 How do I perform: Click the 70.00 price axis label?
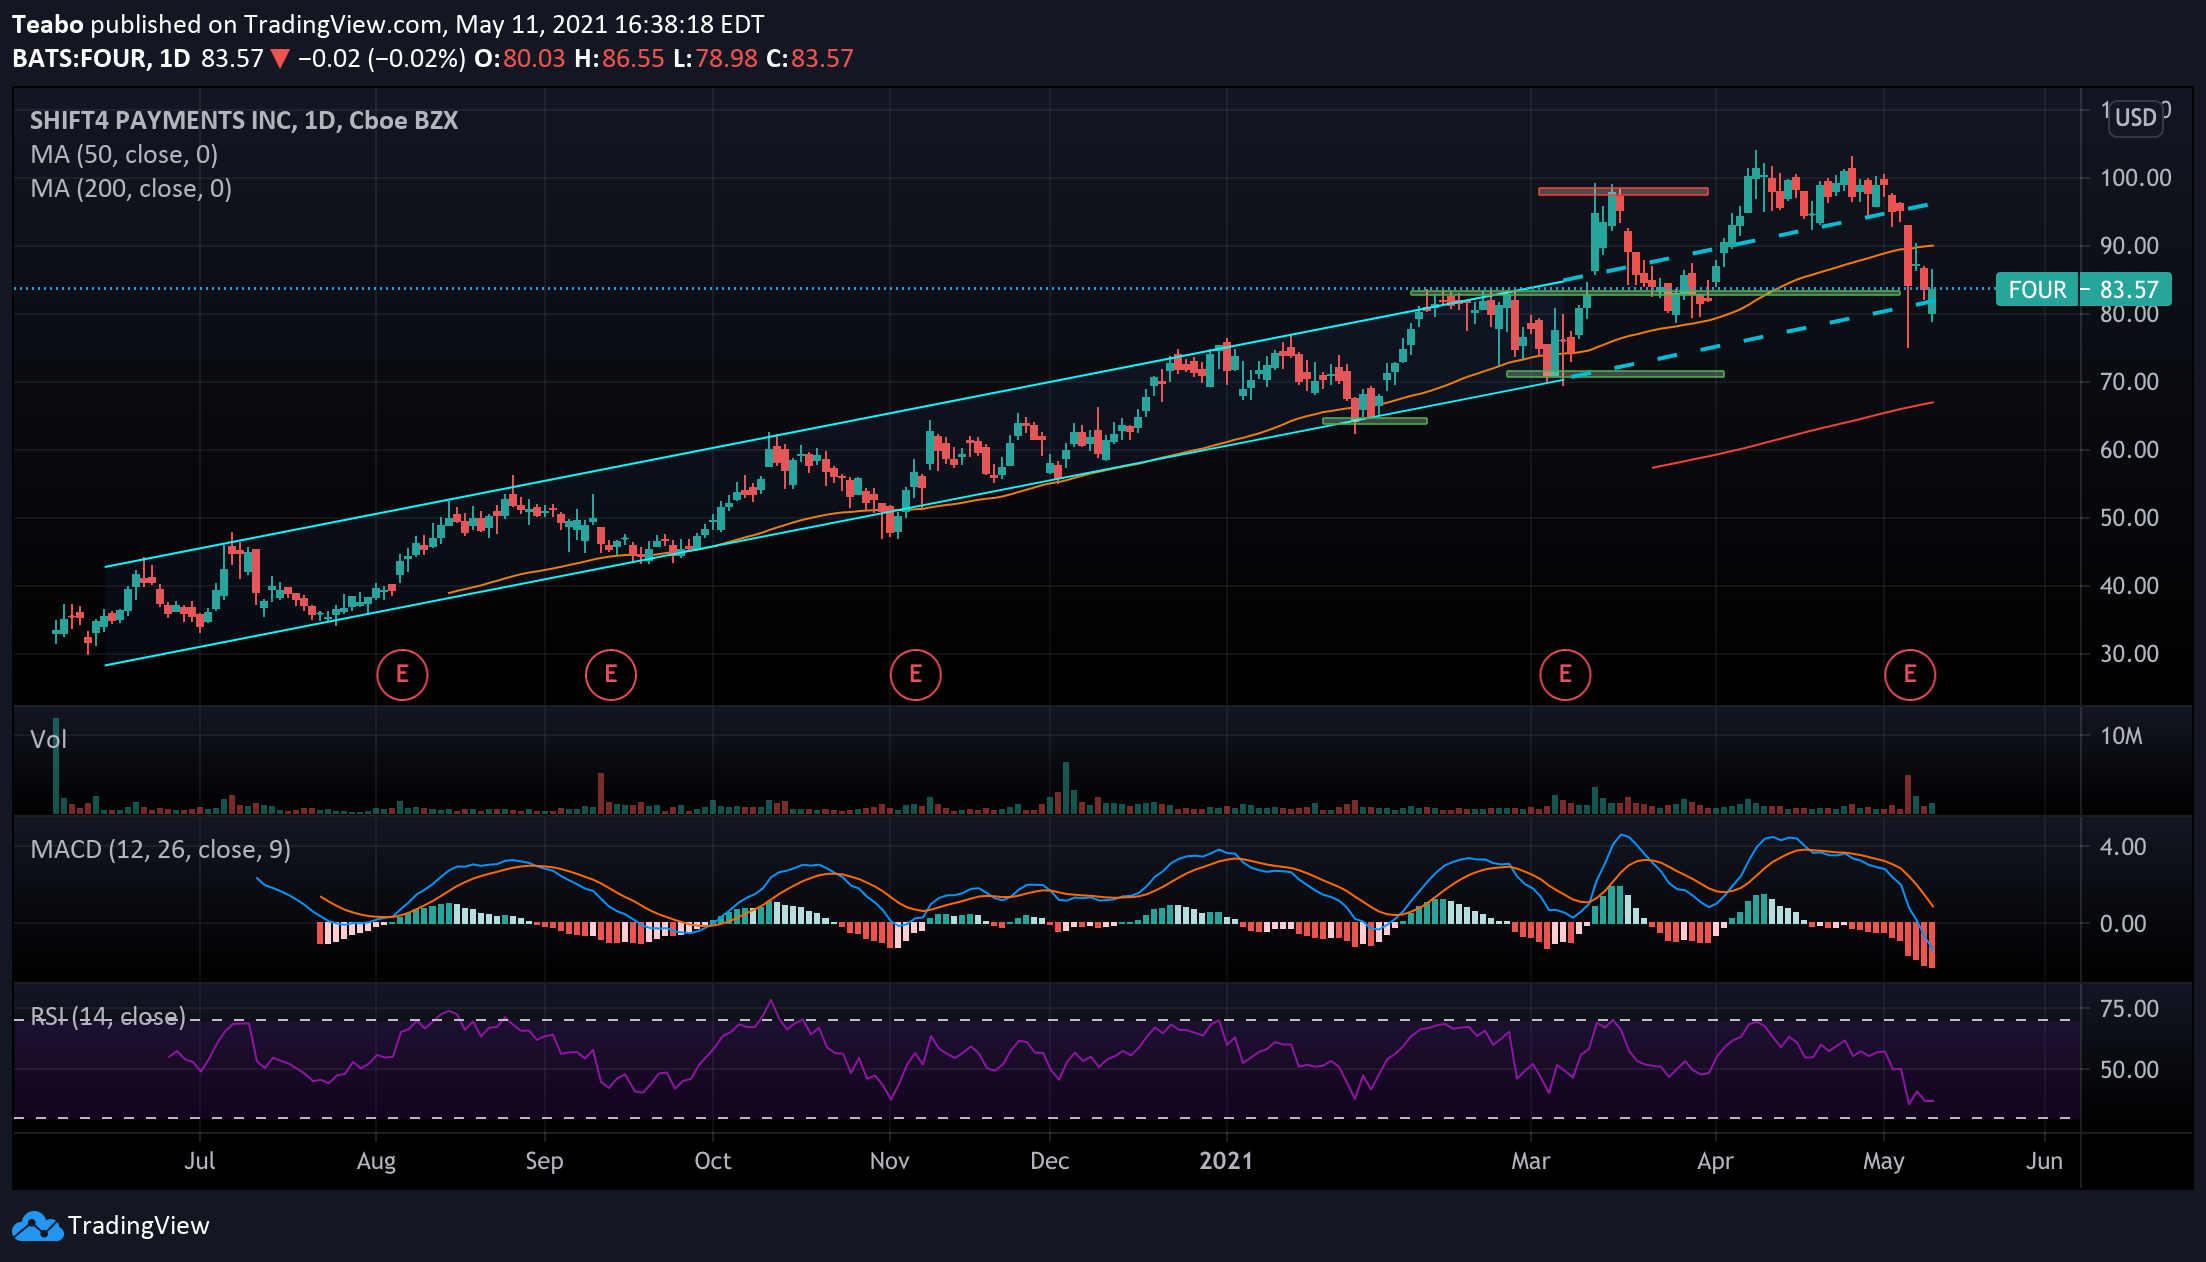tap(2129, 382)
